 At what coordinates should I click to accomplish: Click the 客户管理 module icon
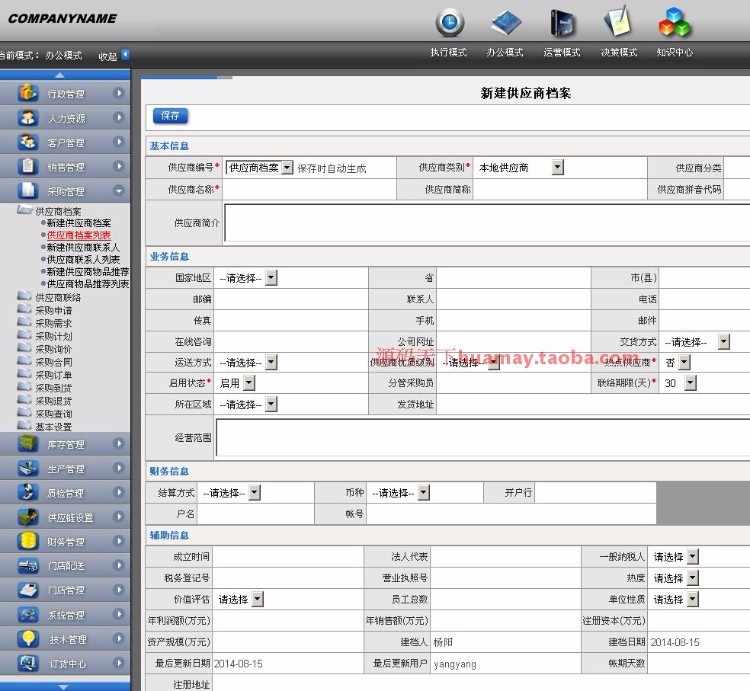point(28,142)
